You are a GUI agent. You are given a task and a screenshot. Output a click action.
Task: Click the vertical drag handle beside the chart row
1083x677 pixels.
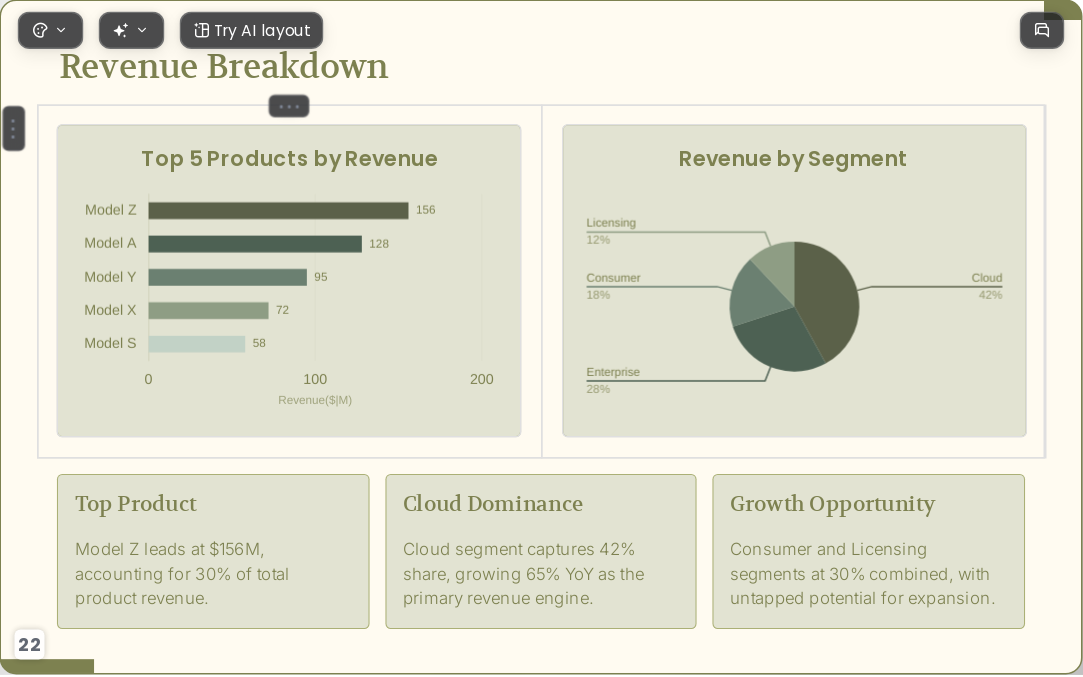[14, 128]
